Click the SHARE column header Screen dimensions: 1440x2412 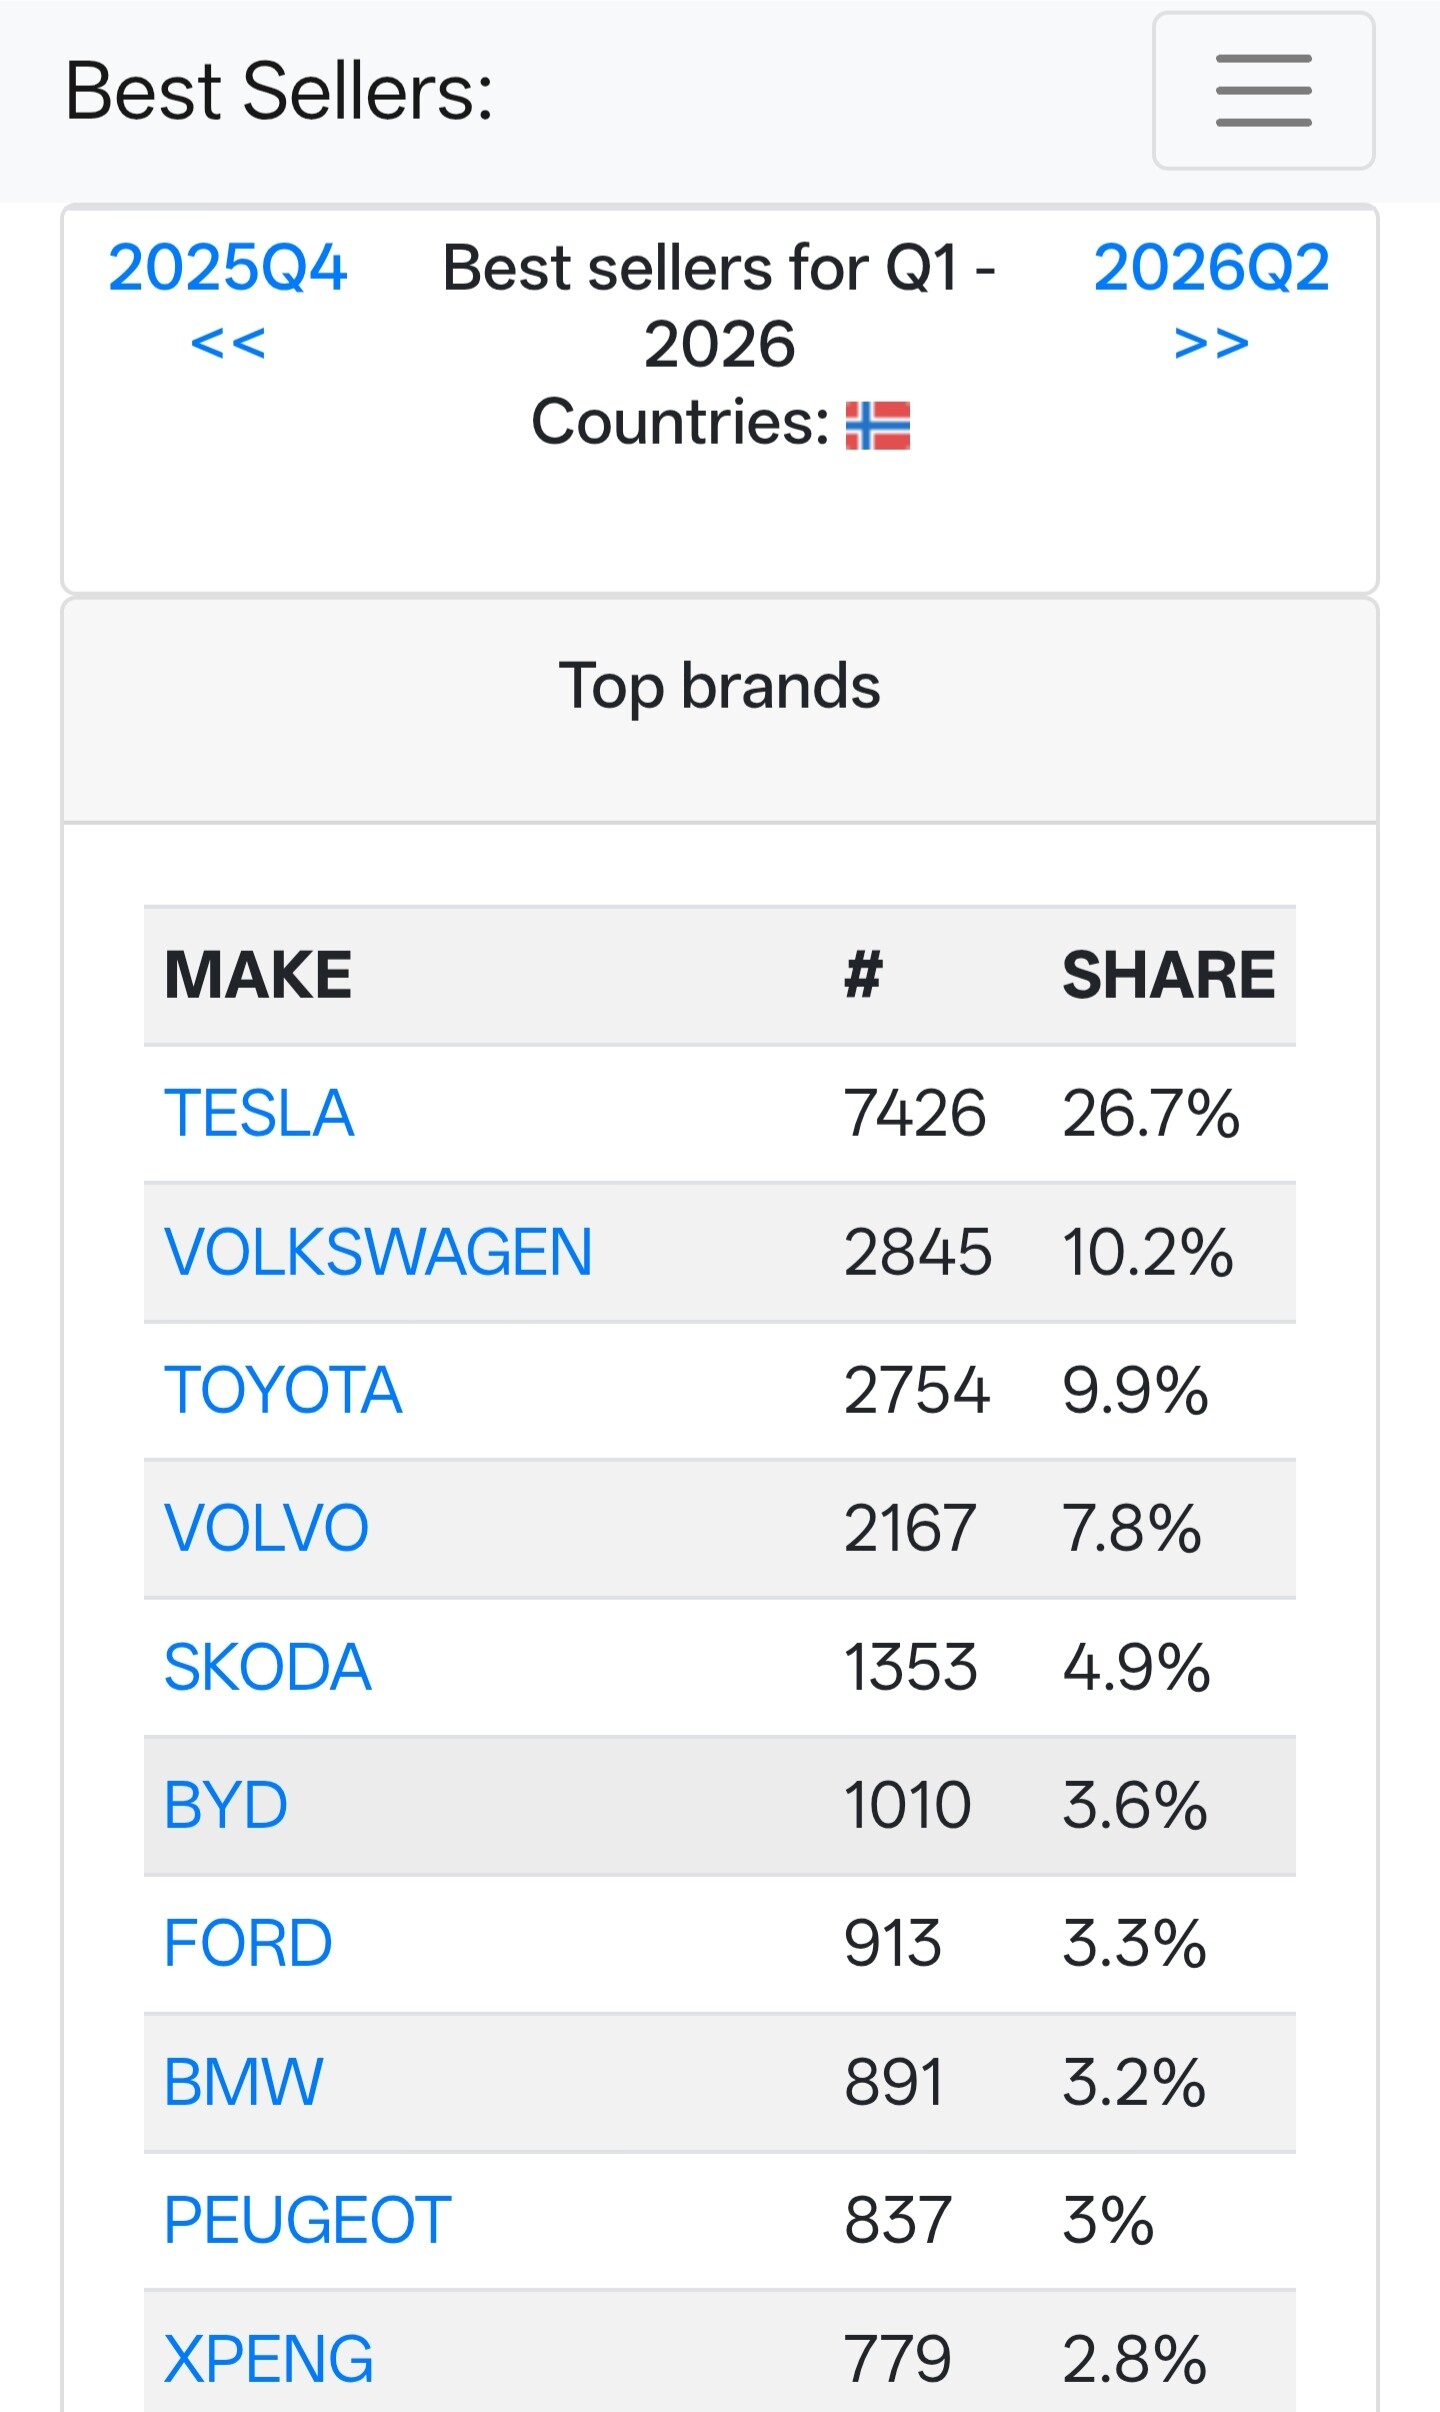click(x=1169, y=975)
